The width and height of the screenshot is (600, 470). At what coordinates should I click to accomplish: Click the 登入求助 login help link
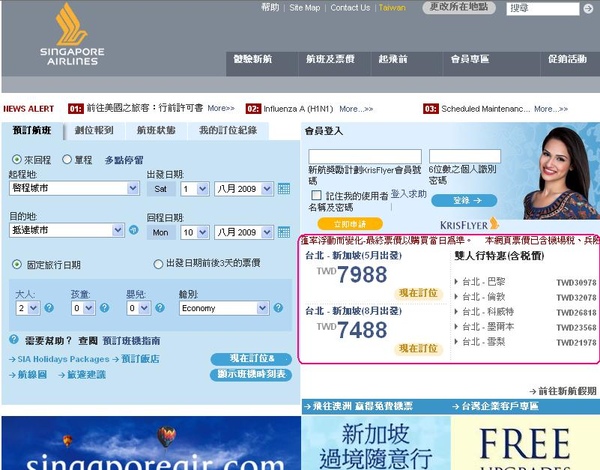tap(408, 194)
